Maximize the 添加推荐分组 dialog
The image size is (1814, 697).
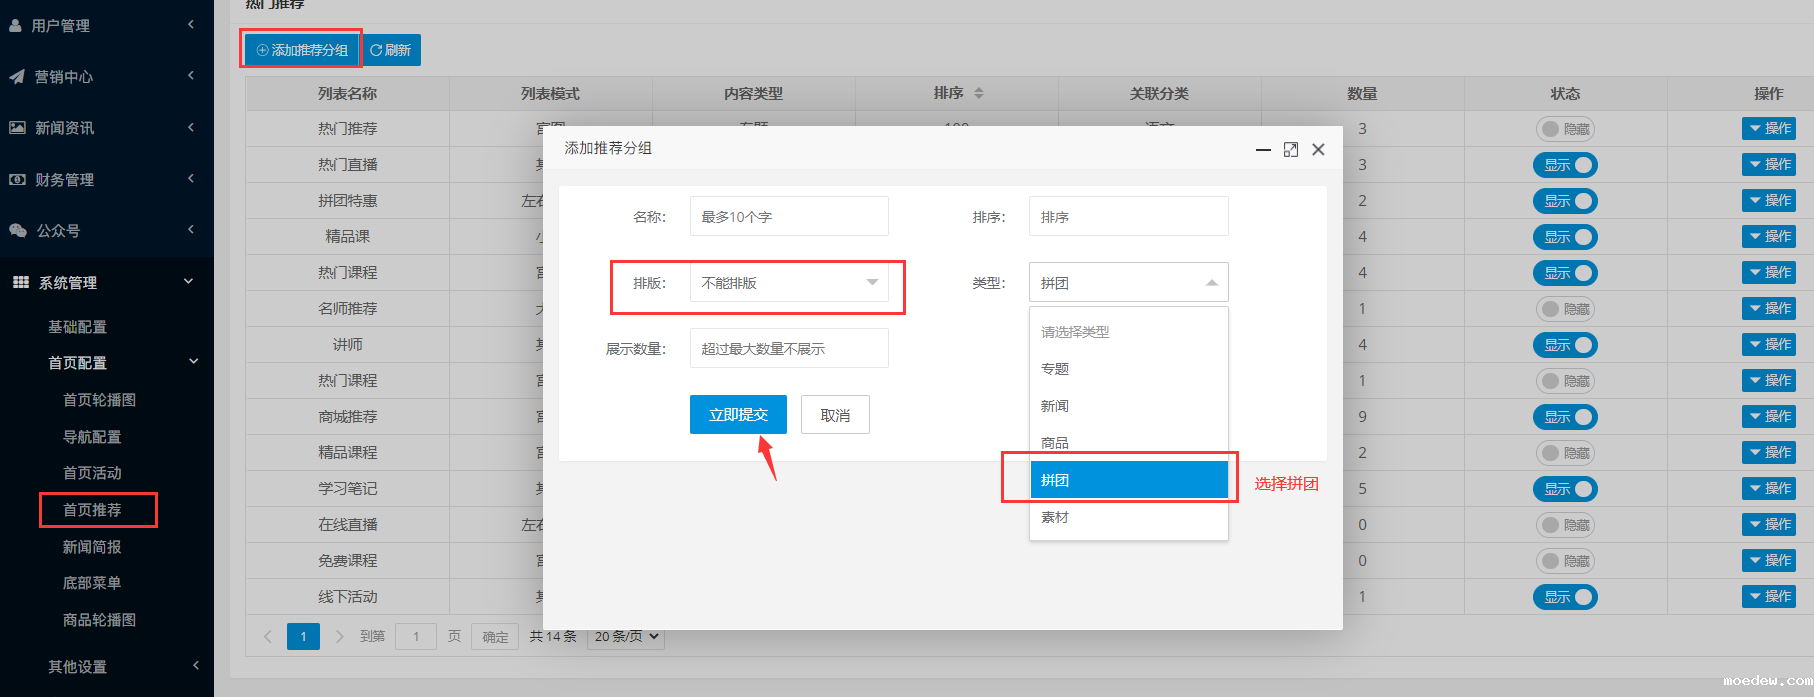click(x=1291, y=149)
